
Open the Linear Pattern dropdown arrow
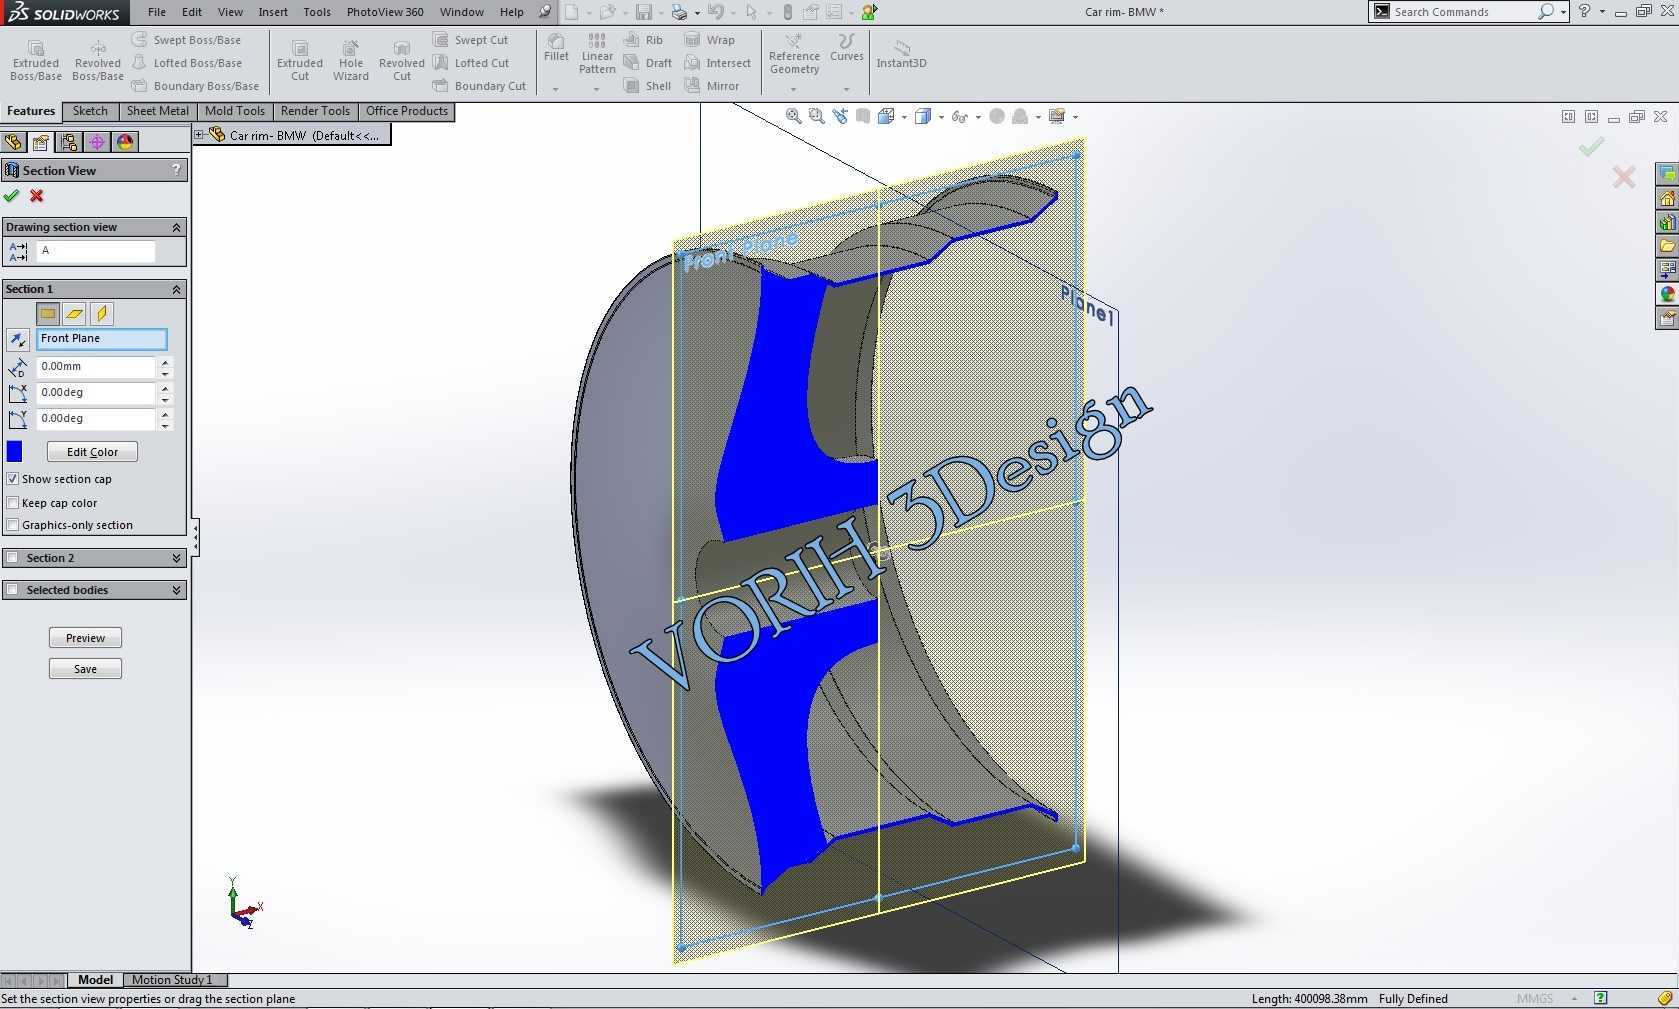[597, 89]
